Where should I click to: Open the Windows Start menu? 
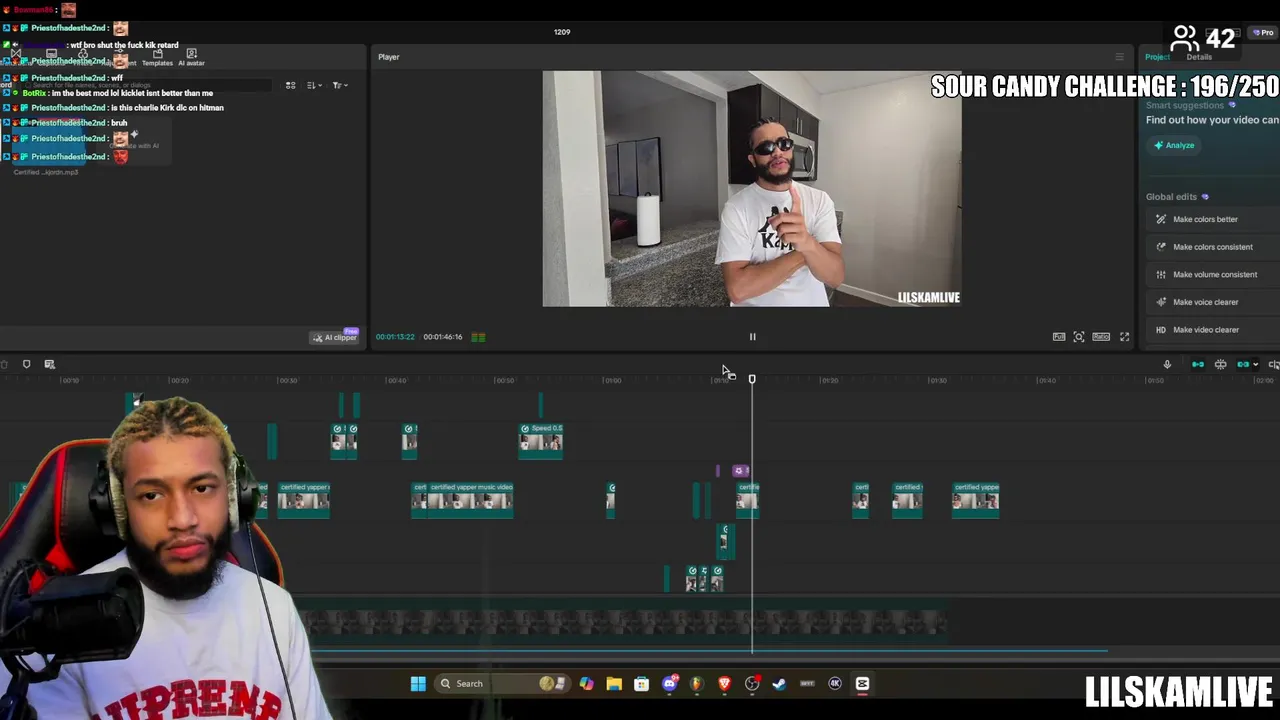pyautogui.click(x=418, y=684)
